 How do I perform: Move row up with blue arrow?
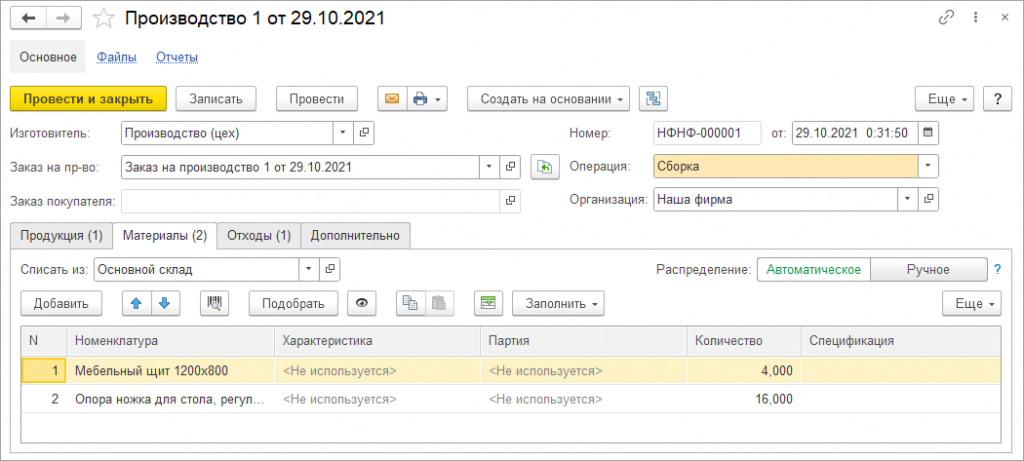click(x=135, y=303)
